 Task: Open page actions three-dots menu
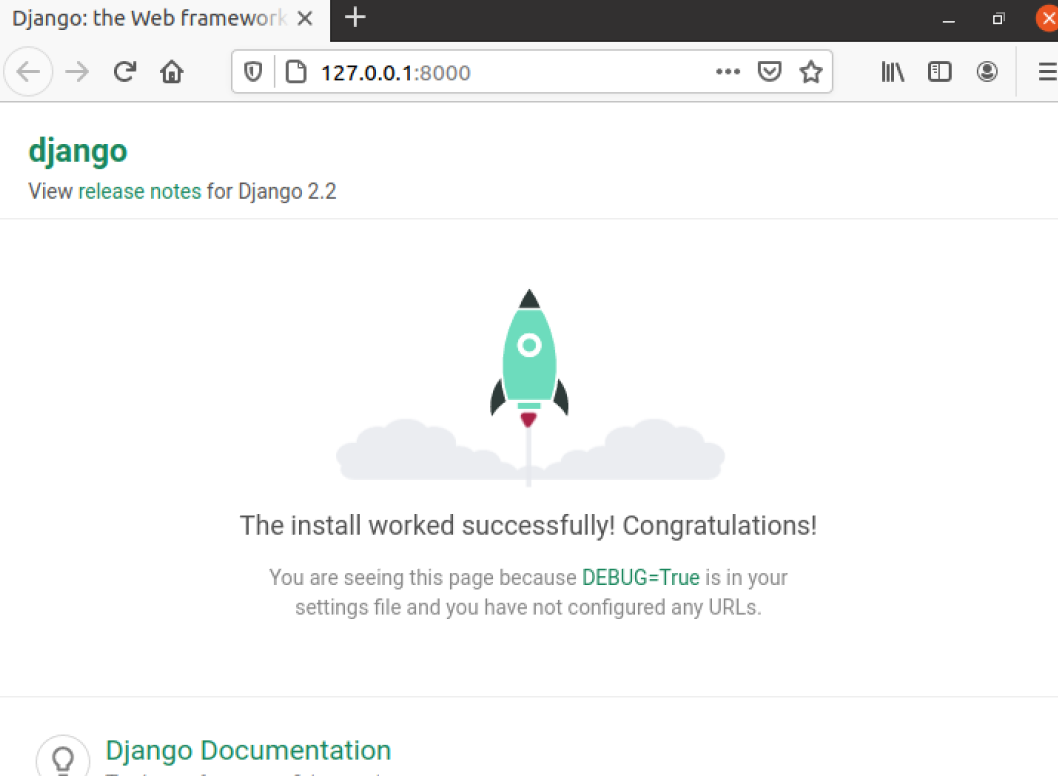coord(728,72)
